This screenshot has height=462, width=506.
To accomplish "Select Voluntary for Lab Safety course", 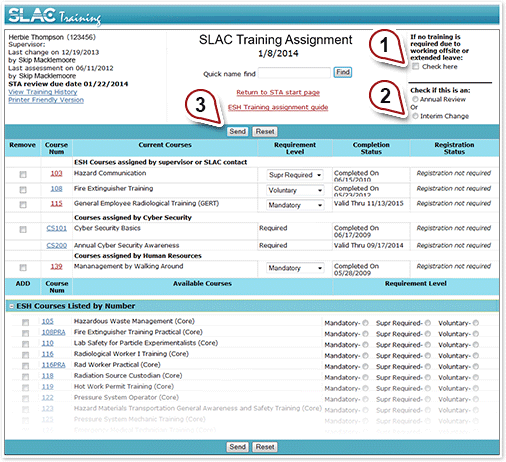I will pos(476,345).
